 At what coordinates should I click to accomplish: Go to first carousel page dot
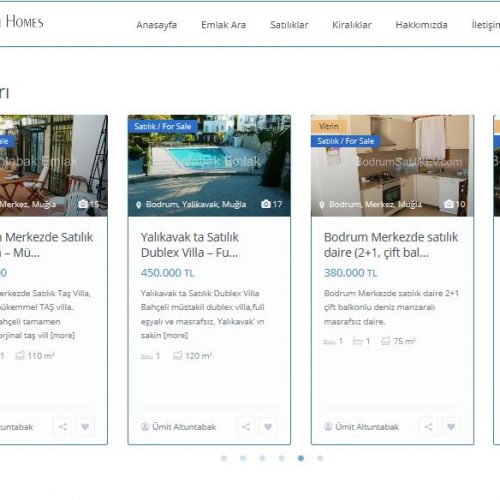pos(224,458)
